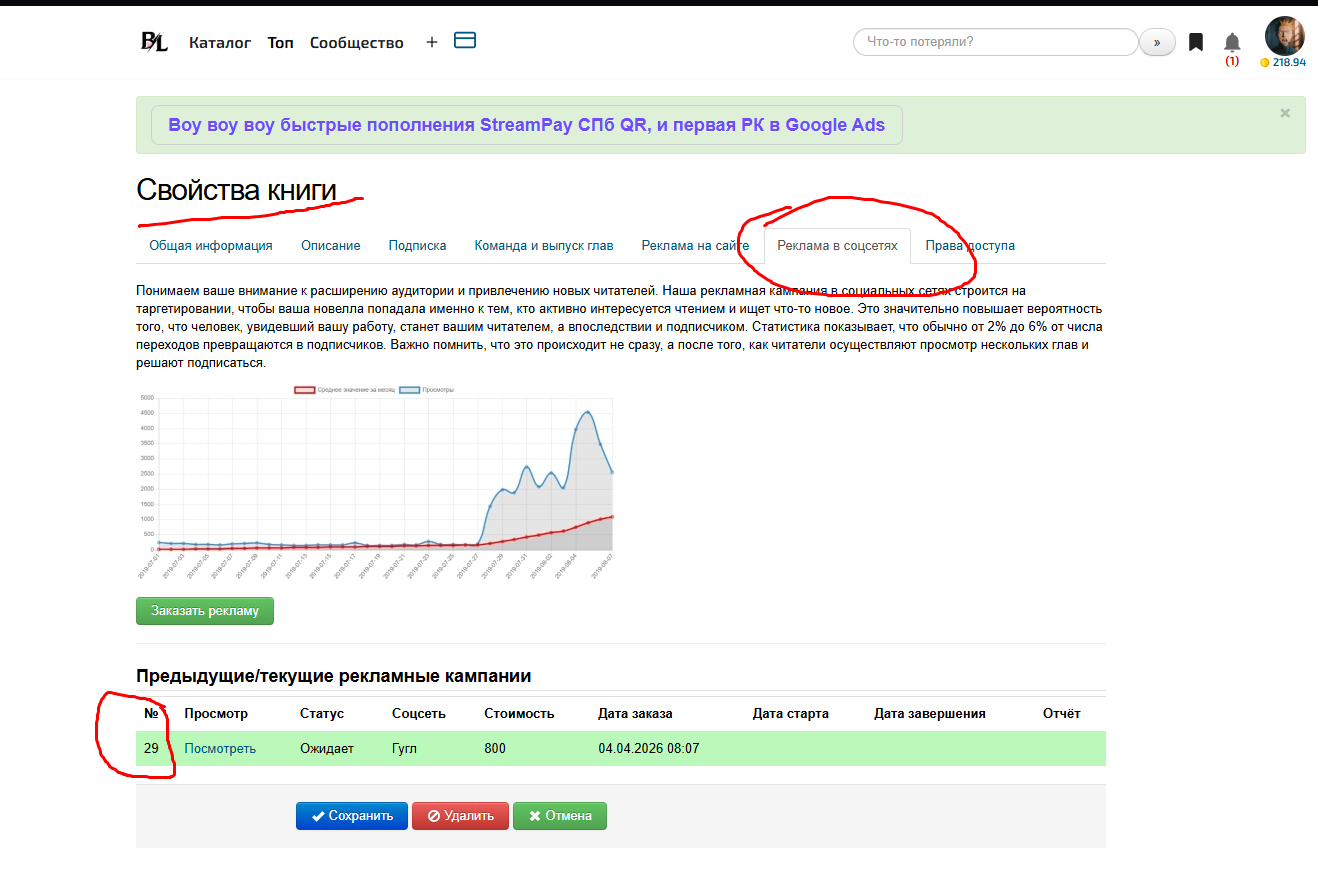Click the blue 'Сохранить' button

351,816
